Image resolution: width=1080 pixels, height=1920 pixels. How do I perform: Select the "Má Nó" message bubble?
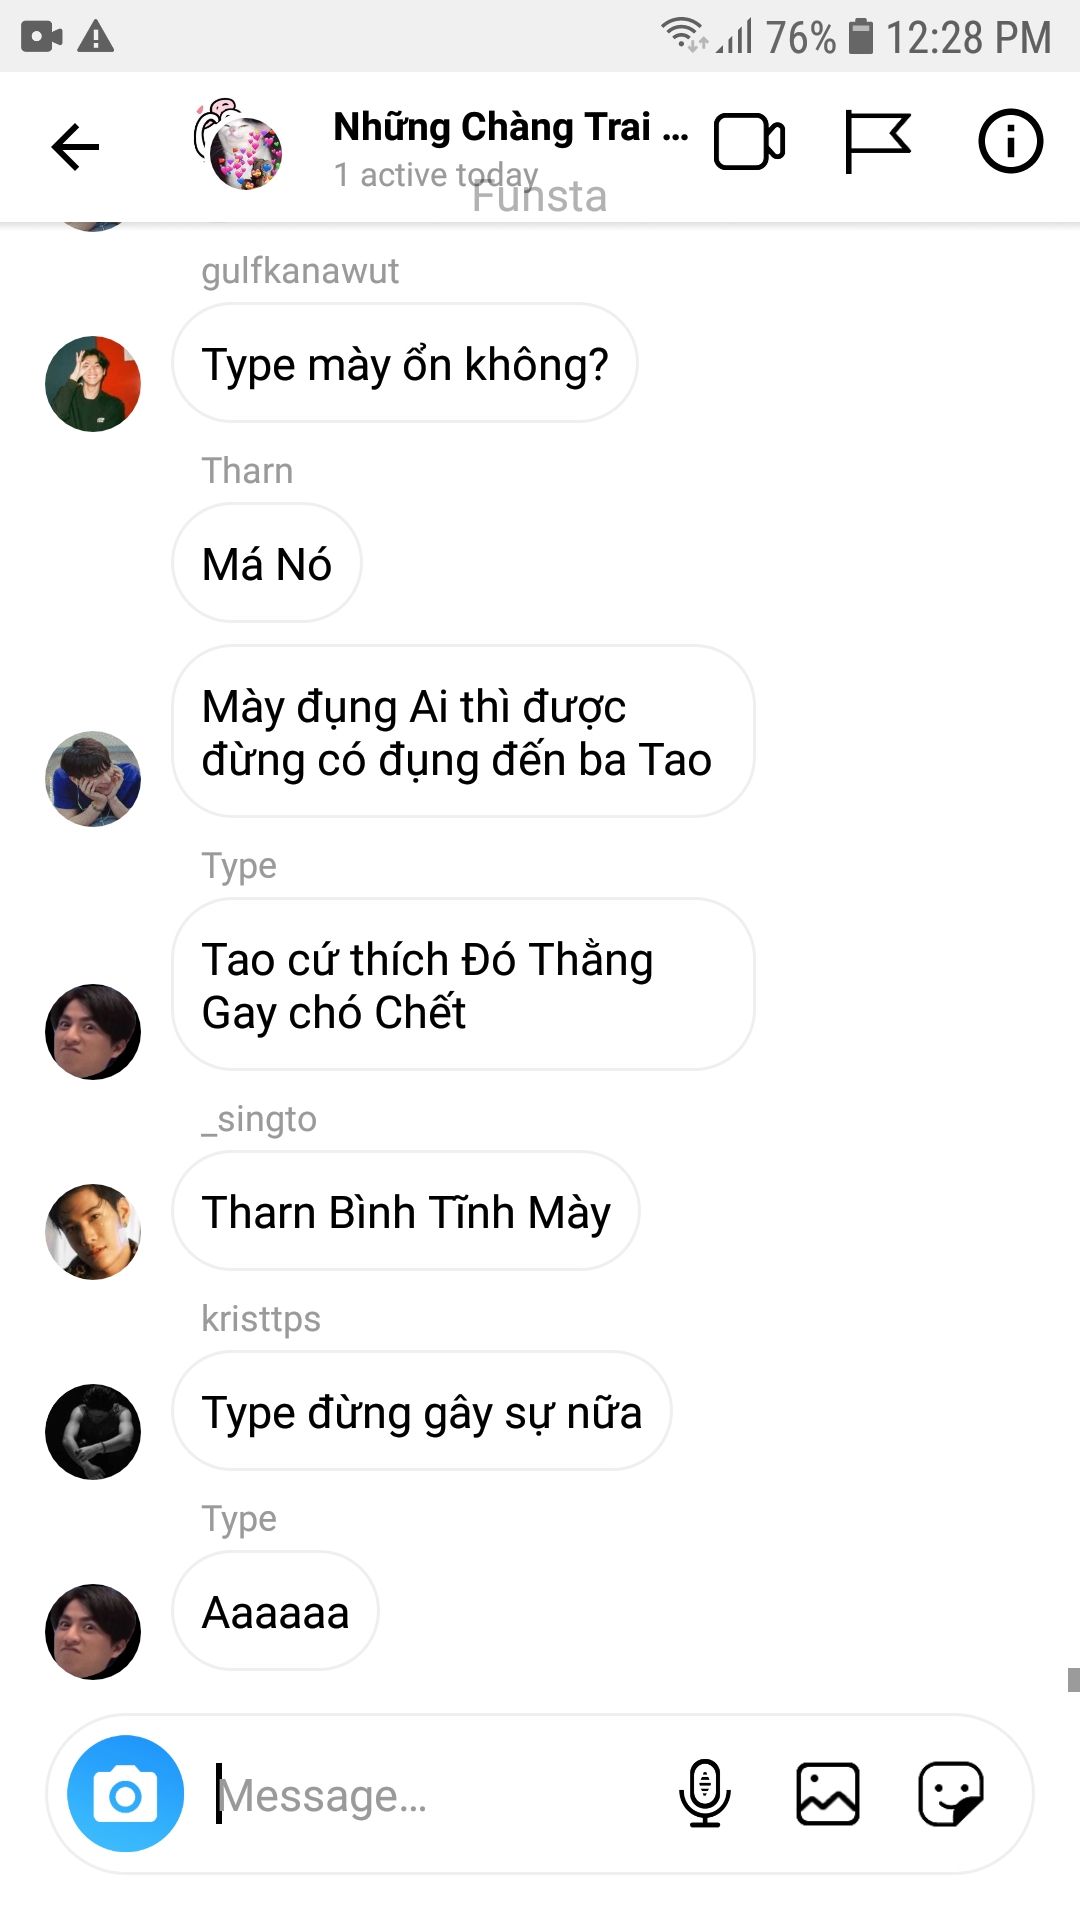pos(267,564)
